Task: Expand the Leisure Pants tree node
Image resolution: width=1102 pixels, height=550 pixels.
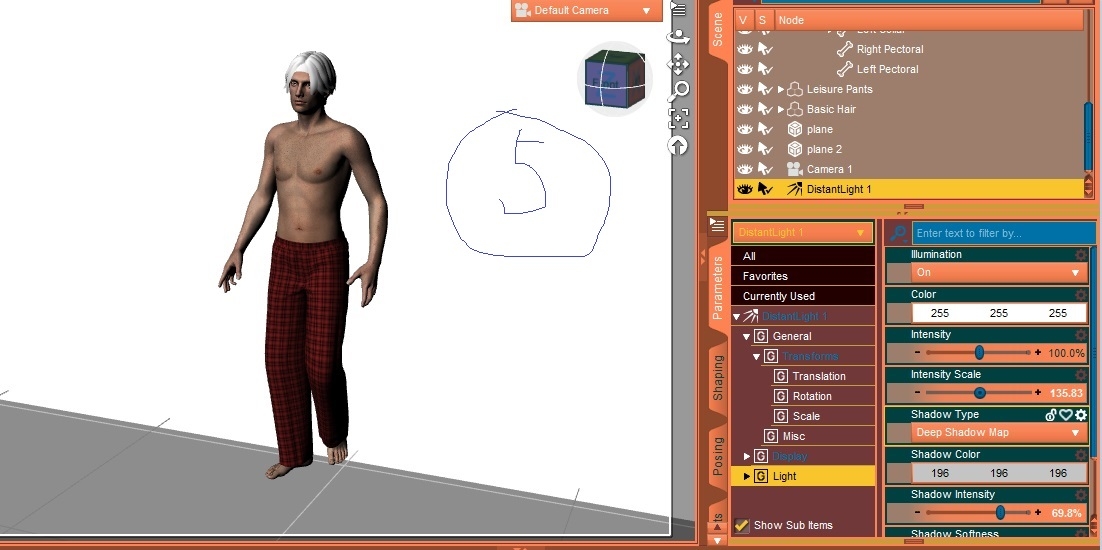Action: tap(781, 89)
